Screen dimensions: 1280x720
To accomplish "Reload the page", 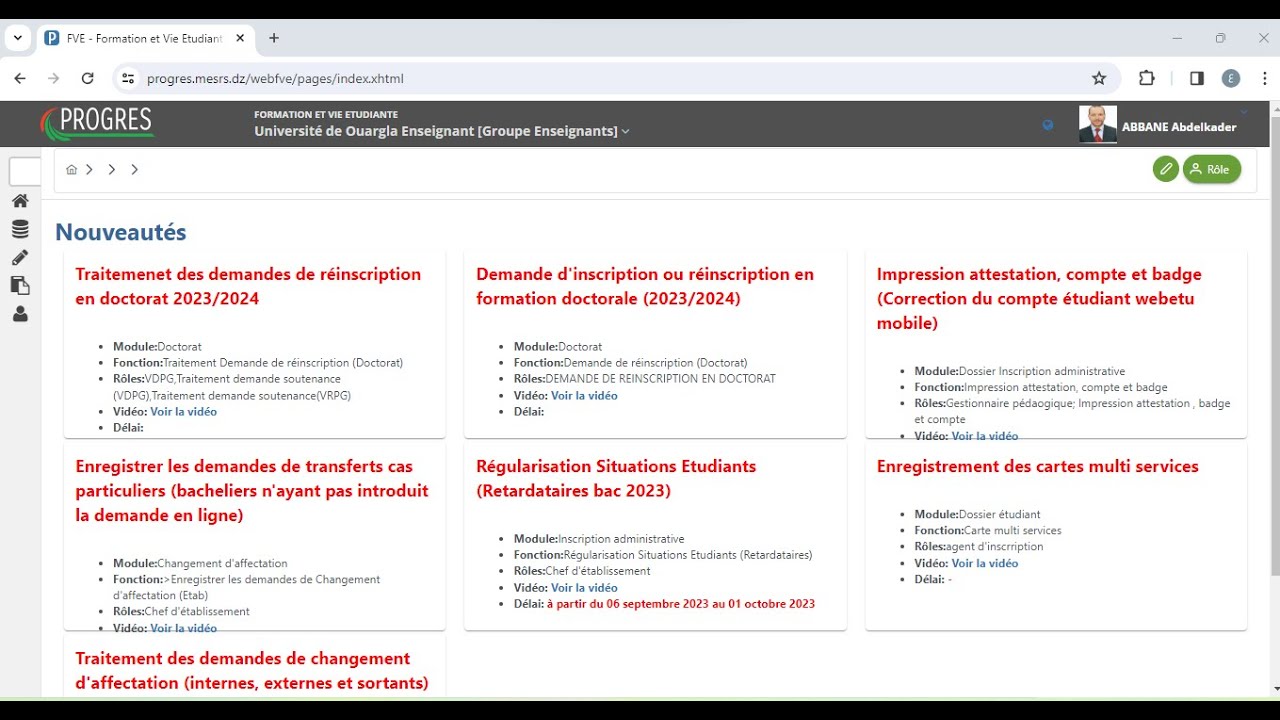I will coord(87,78).
